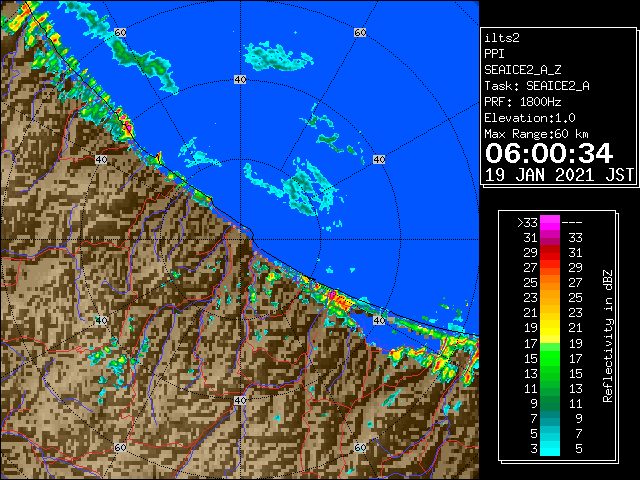Image resolution: width=640 pixels, height=480 pixels.
Task: Click the "60" ring label in the southeast
Action: tap(360, 447)
